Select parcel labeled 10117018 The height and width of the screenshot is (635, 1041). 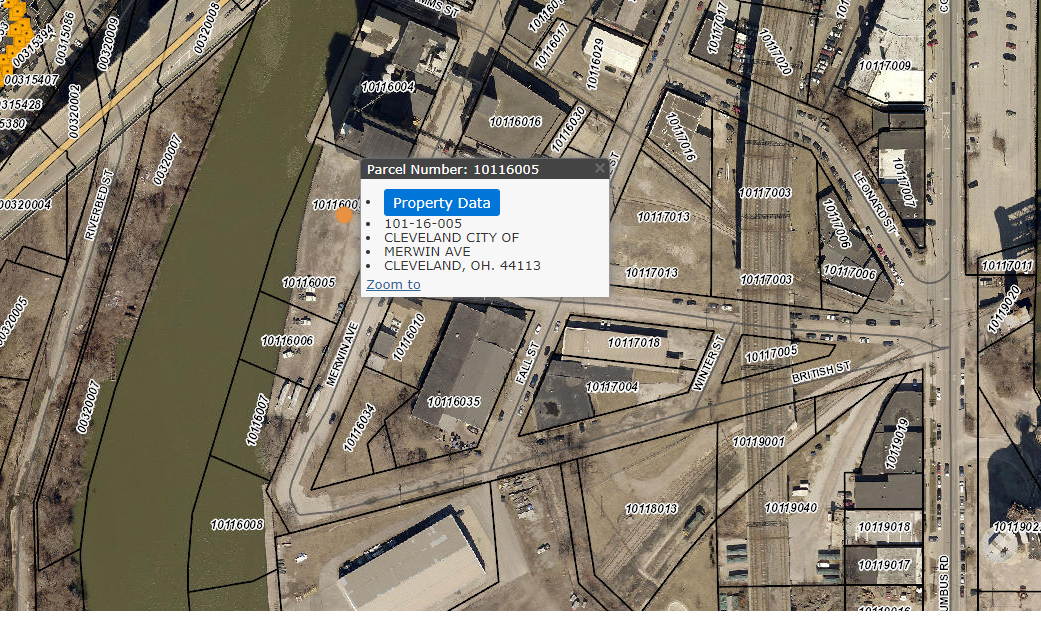(x=634, y=342)
